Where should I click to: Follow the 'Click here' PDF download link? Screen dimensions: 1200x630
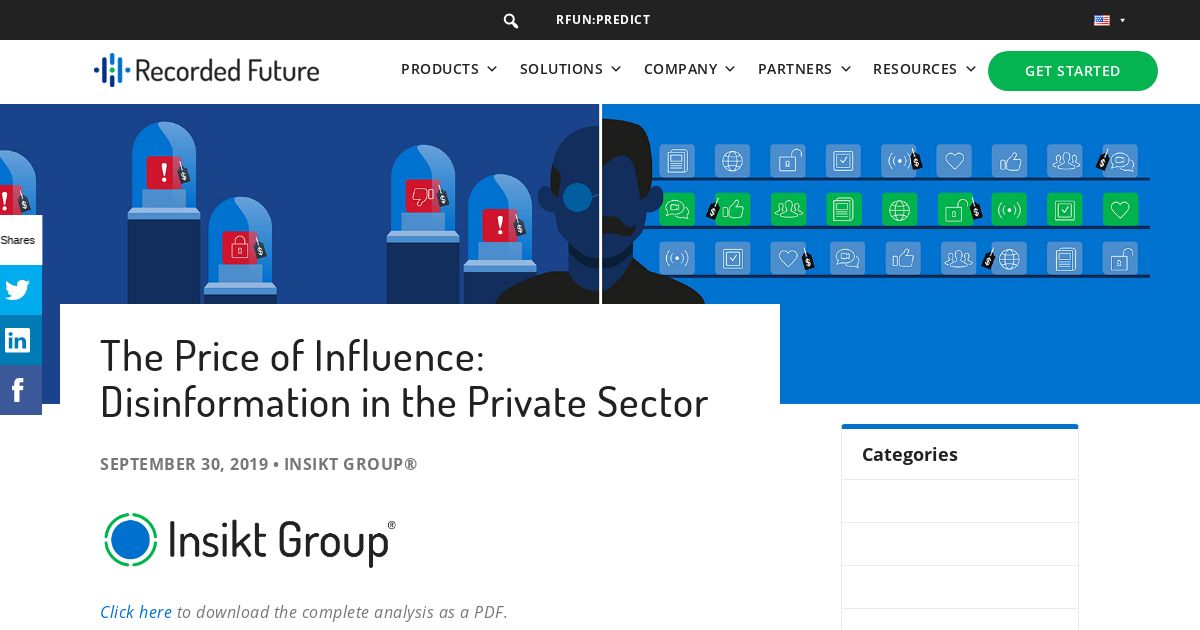136,612
